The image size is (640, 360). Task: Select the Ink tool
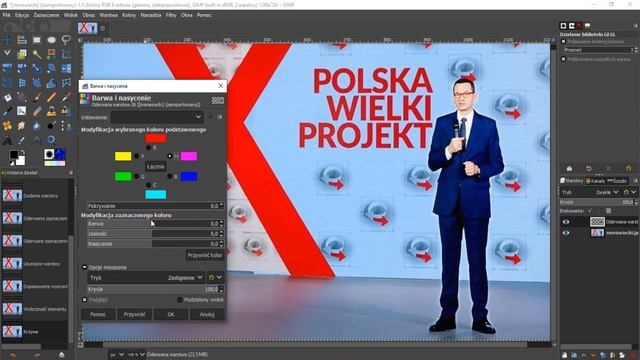click(7, 111)
